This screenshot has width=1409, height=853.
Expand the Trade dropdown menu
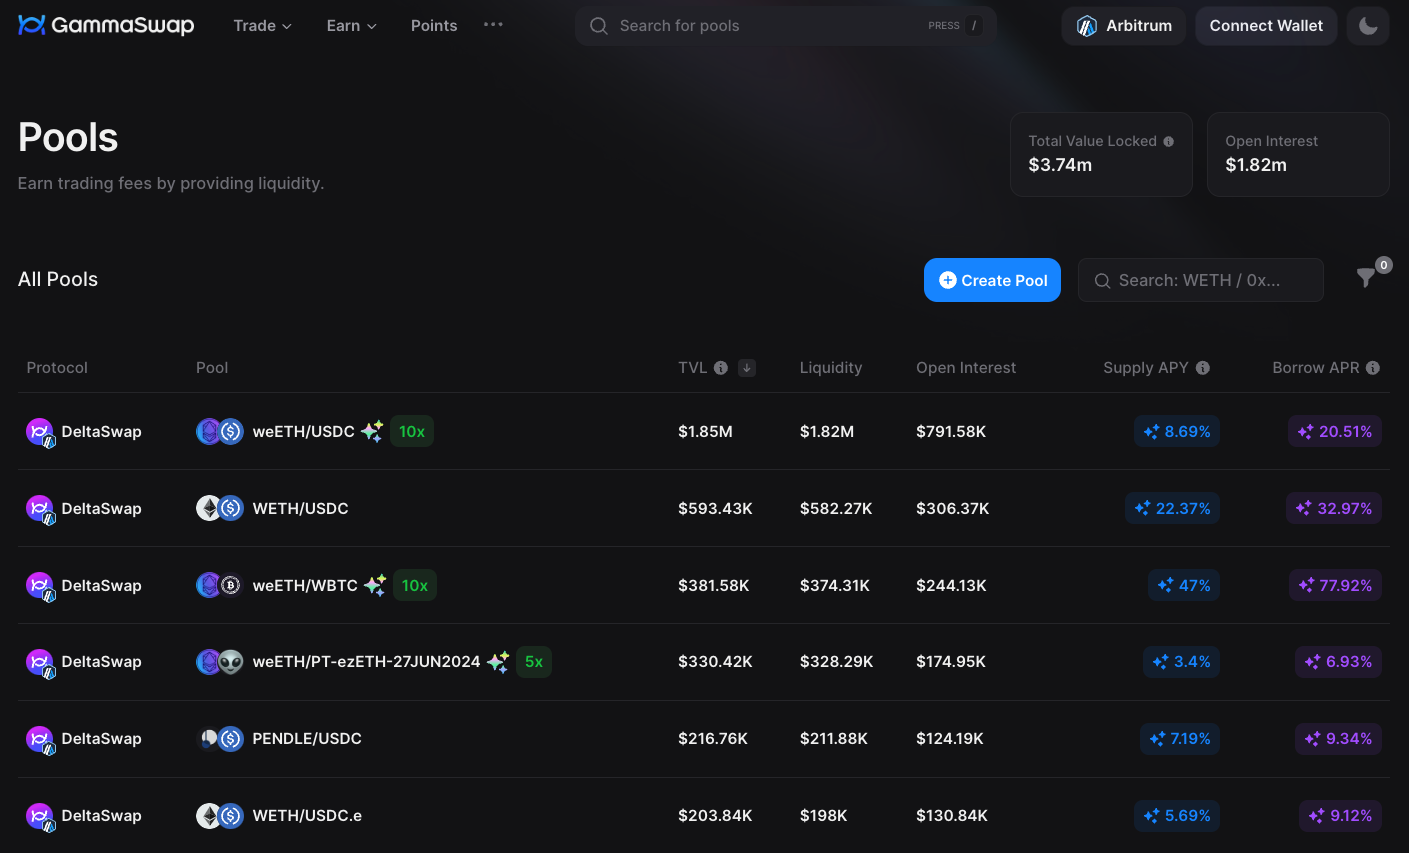[262, 26]
